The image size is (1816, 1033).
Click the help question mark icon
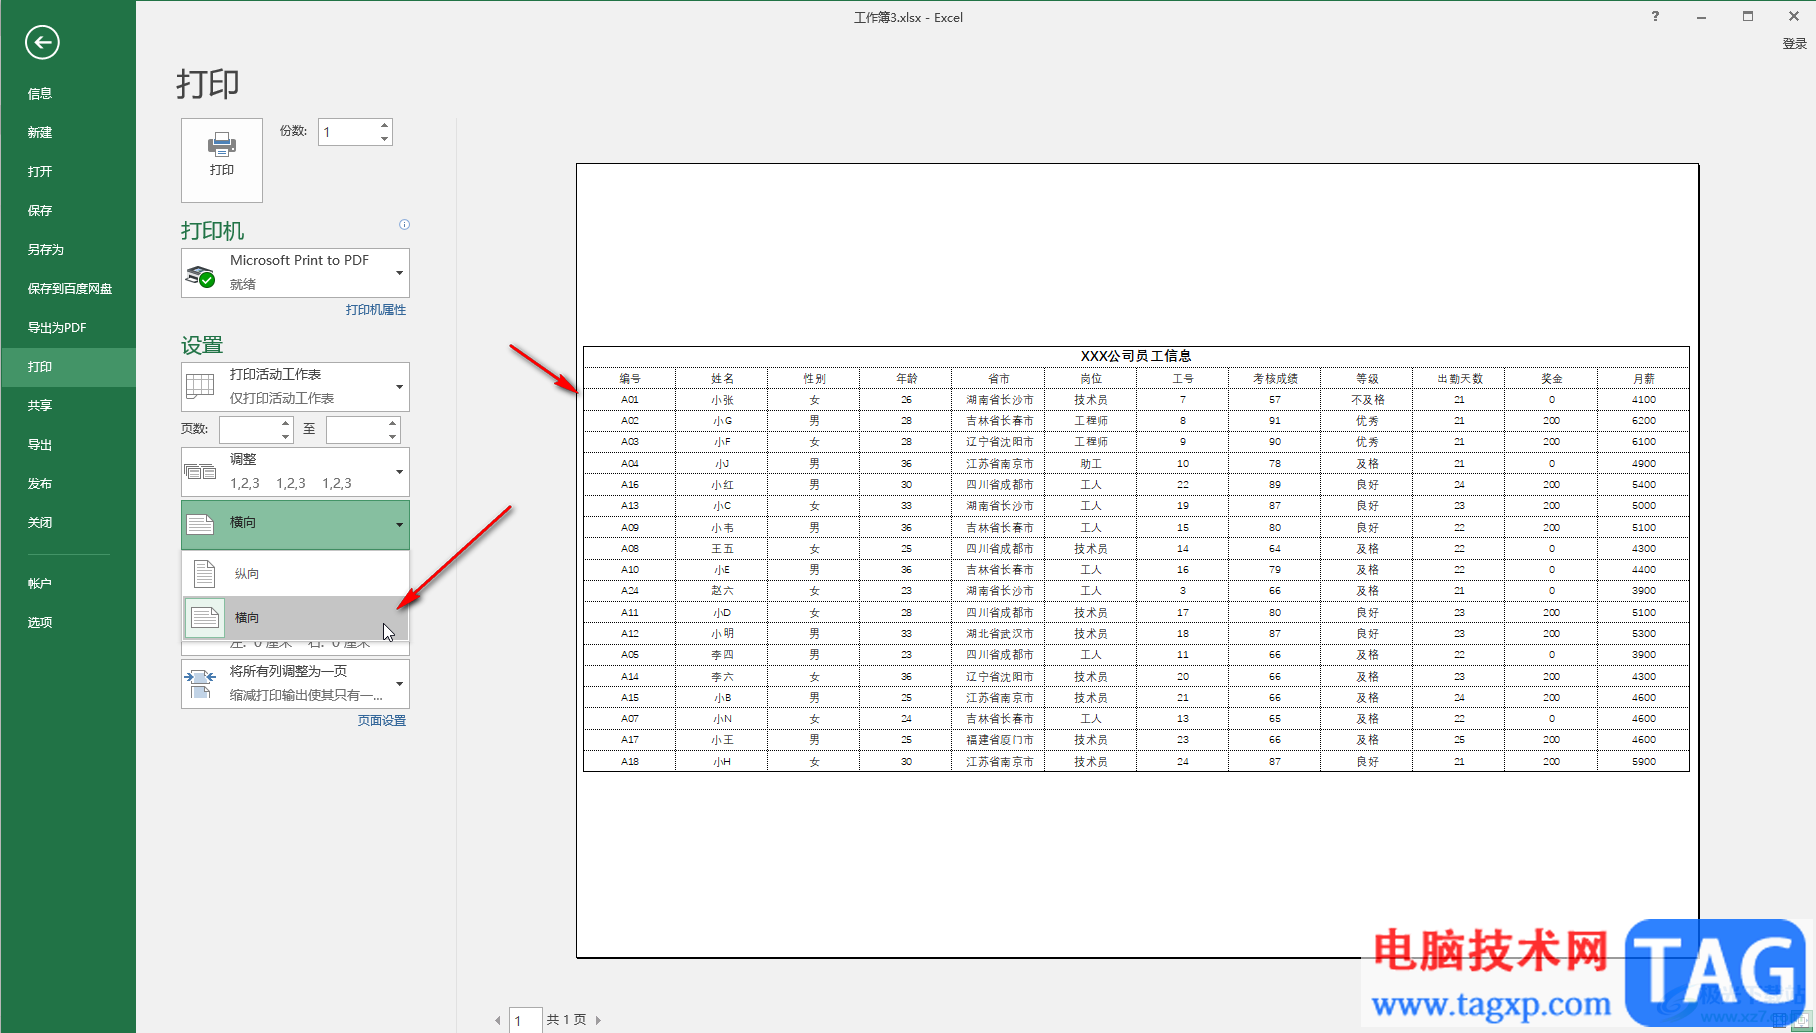[x=1655, y=16]
